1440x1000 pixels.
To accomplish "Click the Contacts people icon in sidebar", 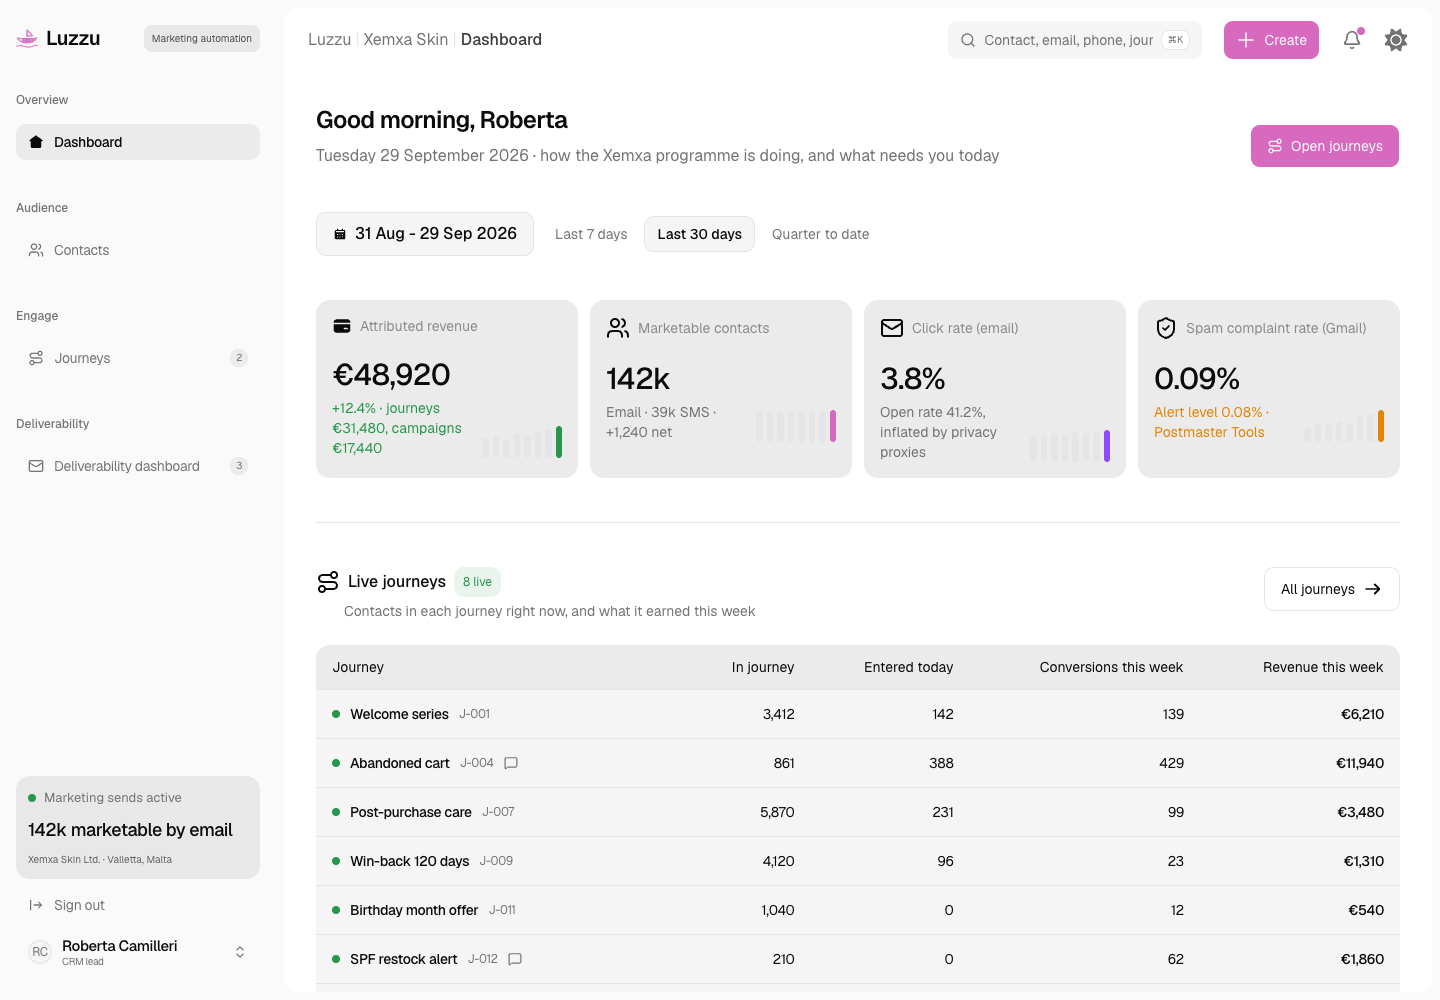I will coord(36,250).
